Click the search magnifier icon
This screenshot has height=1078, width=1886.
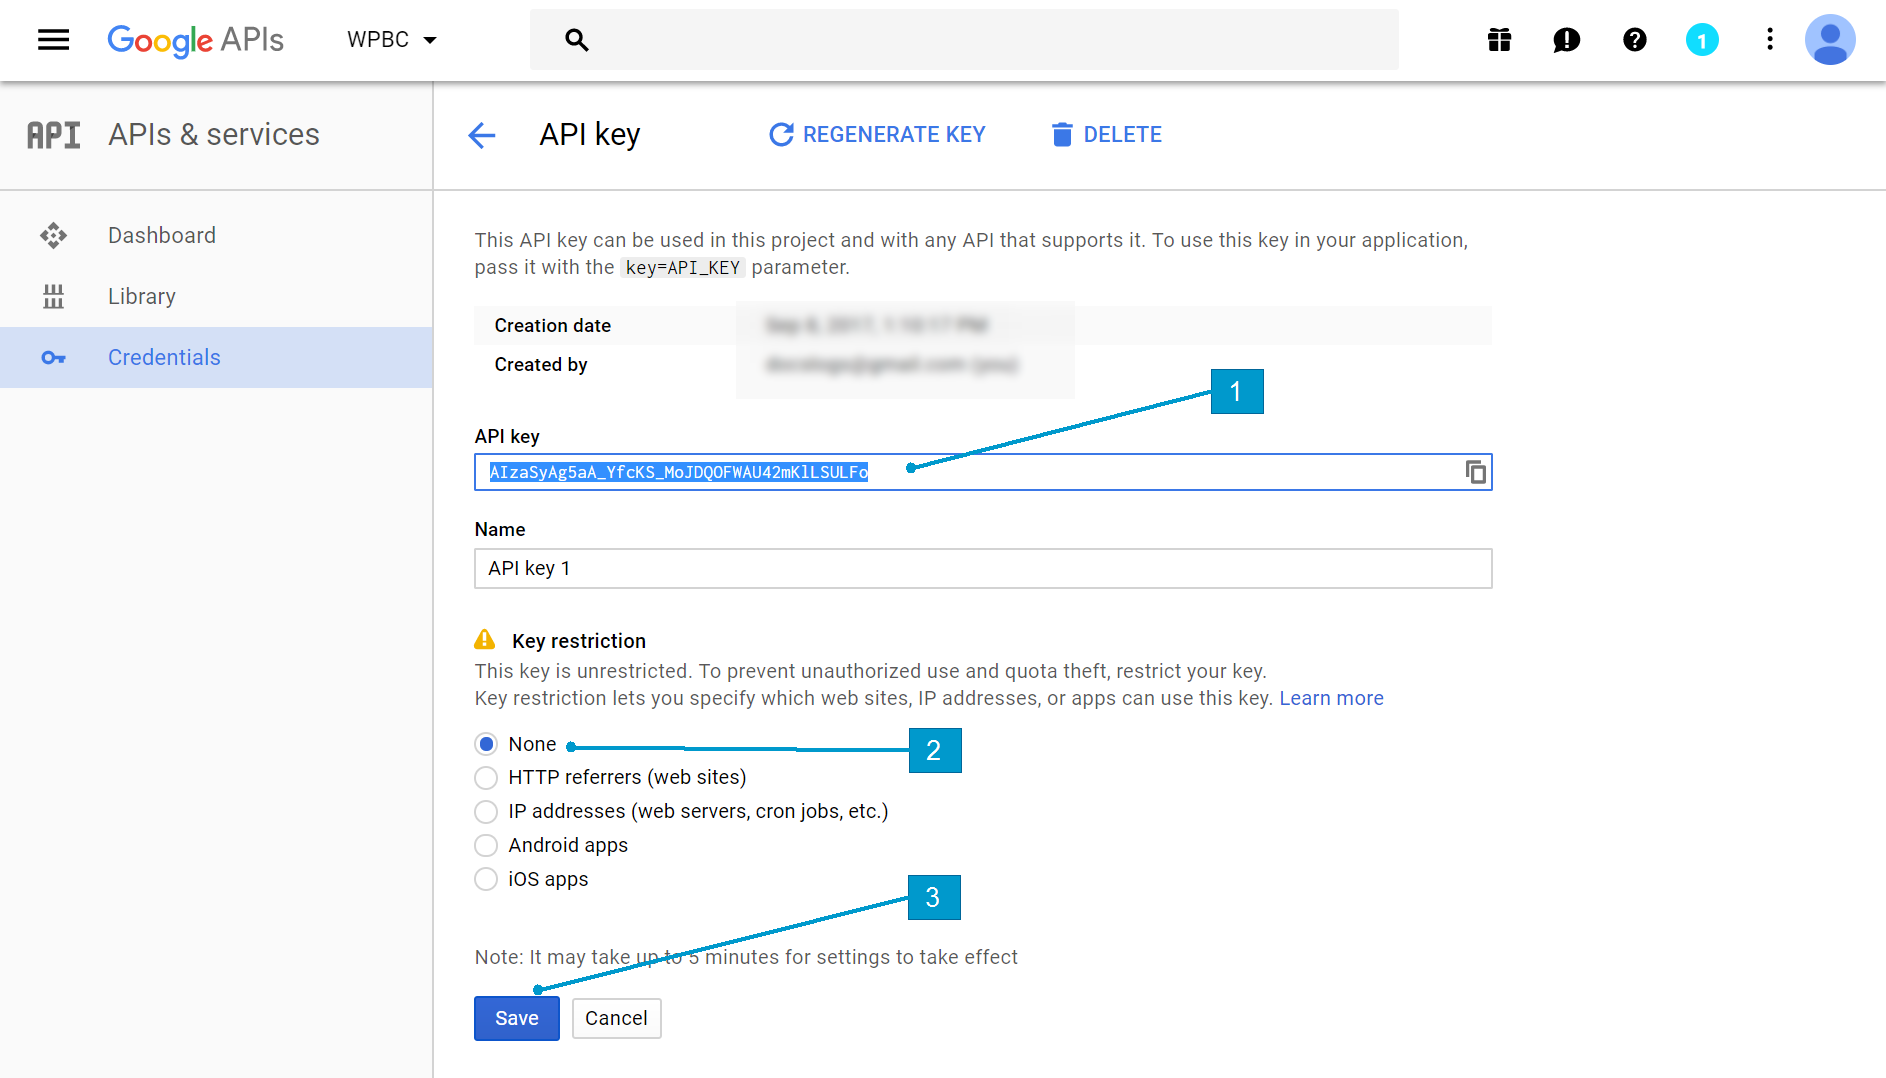point(576,40)
